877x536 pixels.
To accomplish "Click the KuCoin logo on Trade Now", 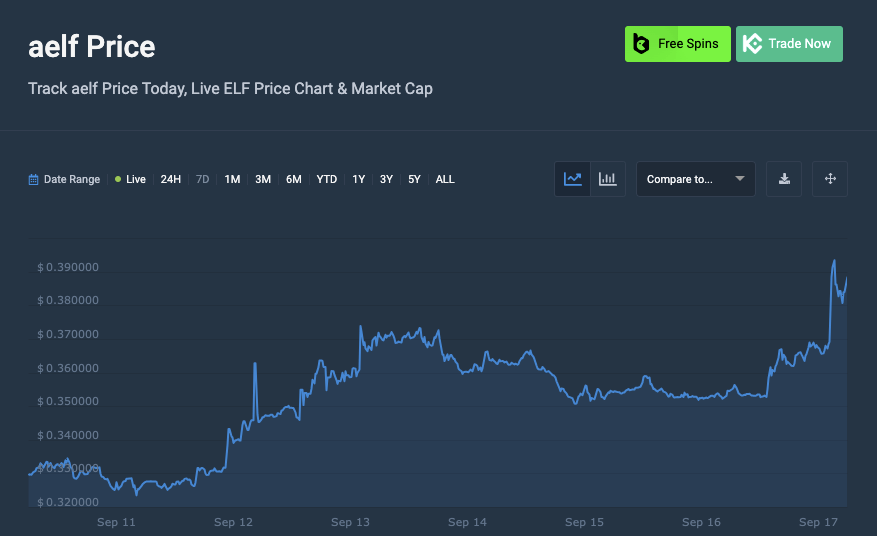I will click(752, 44).
